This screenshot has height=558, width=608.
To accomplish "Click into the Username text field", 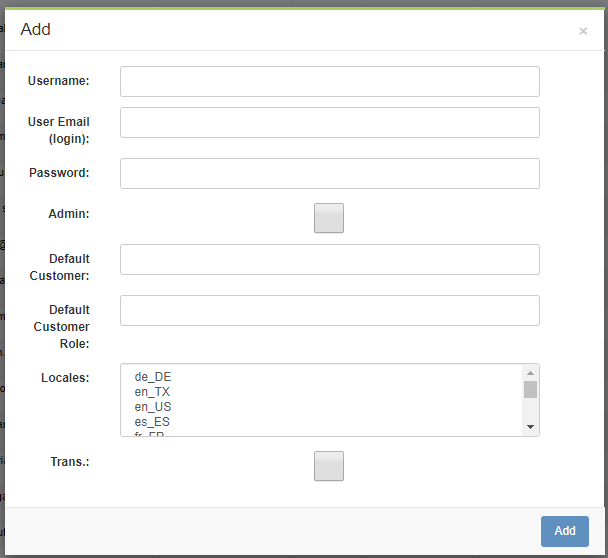I will tap(329, 81).
